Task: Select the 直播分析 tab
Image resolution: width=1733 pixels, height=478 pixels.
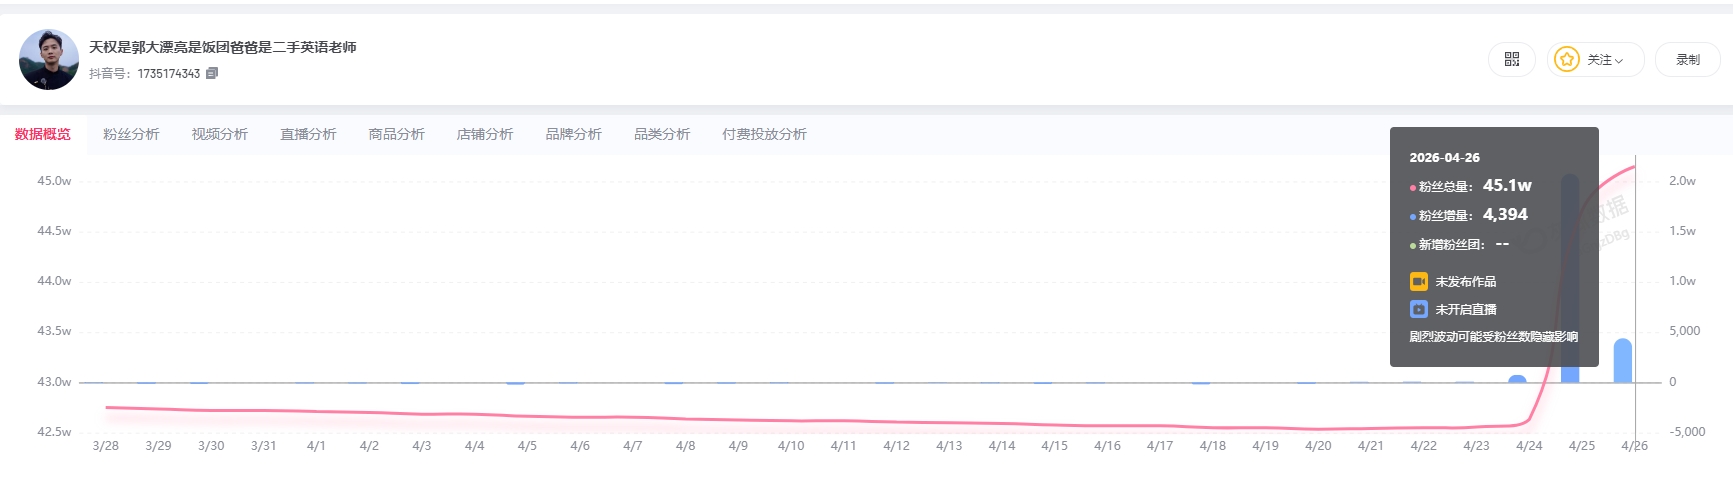Action: [x=308, y=134]
